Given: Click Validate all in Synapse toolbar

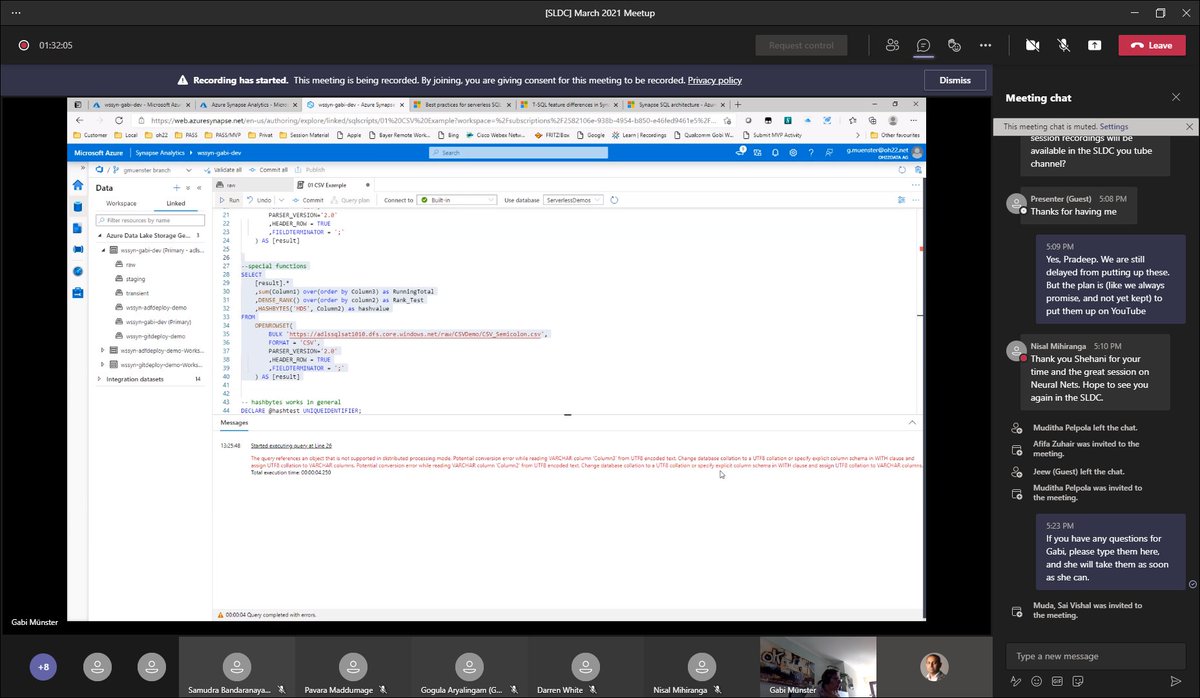Looking at the screenshot, I should point(223,170).
